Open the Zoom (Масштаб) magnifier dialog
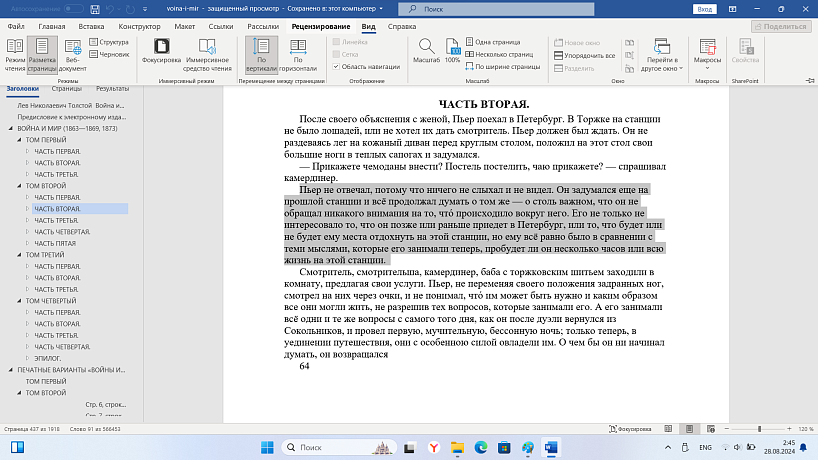Image resolution: width=818 pixels, height=460 pixels. click(x=426, y=51)
